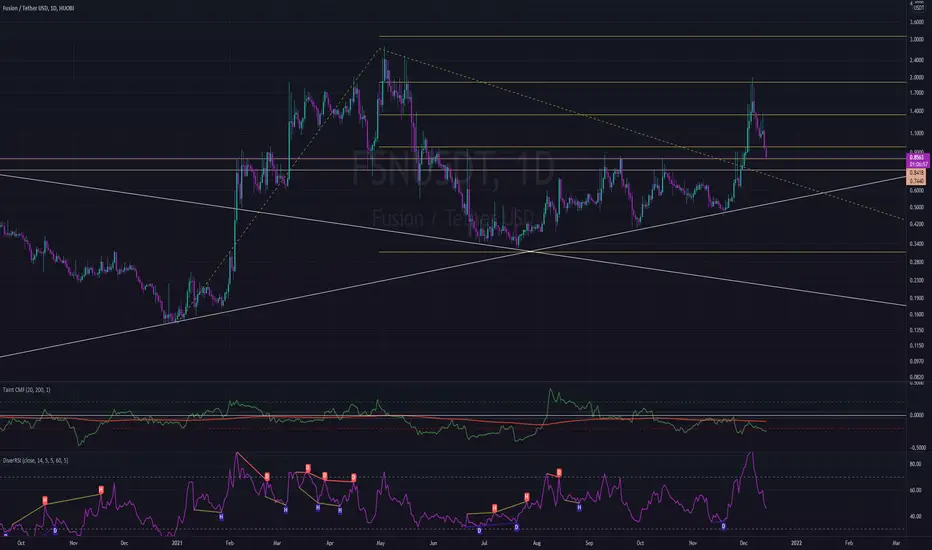Click the Mar label at time axis end
This screenshot has height=550, width=932.
click(896, 543)
